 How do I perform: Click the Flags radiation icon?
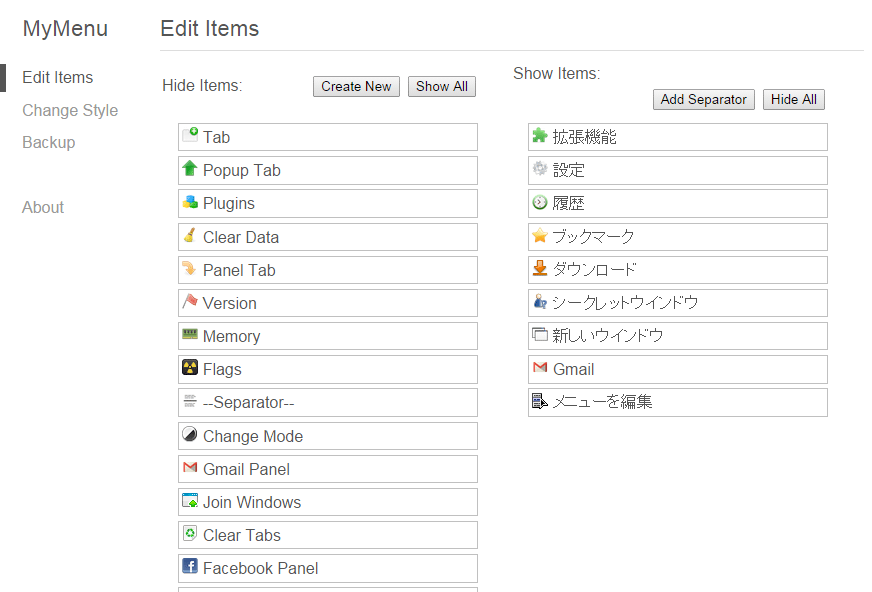click(190, 367)
